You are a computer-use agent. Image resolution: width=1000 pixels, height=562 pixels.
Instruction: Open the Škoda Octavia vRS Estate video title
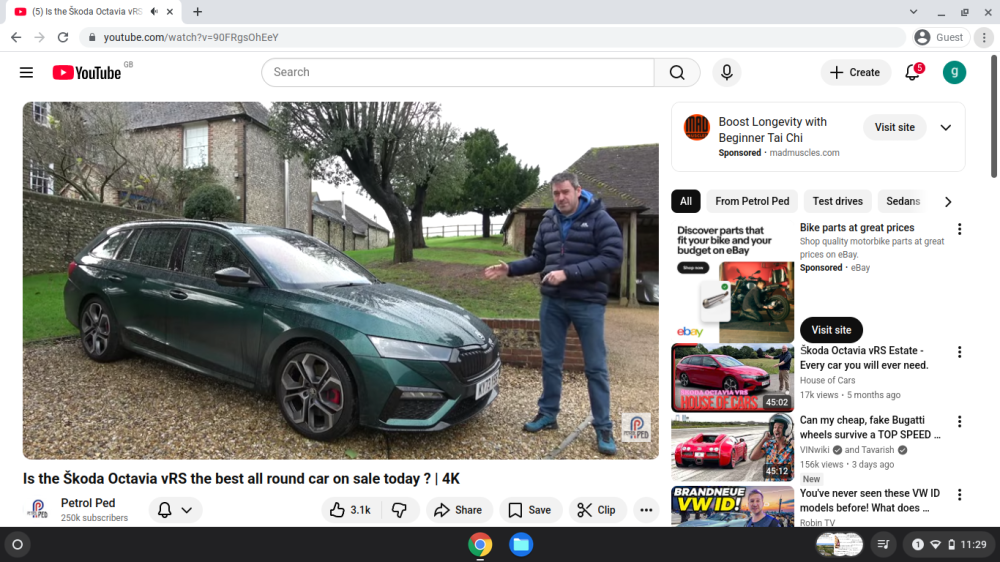click(x=864, y=358)
